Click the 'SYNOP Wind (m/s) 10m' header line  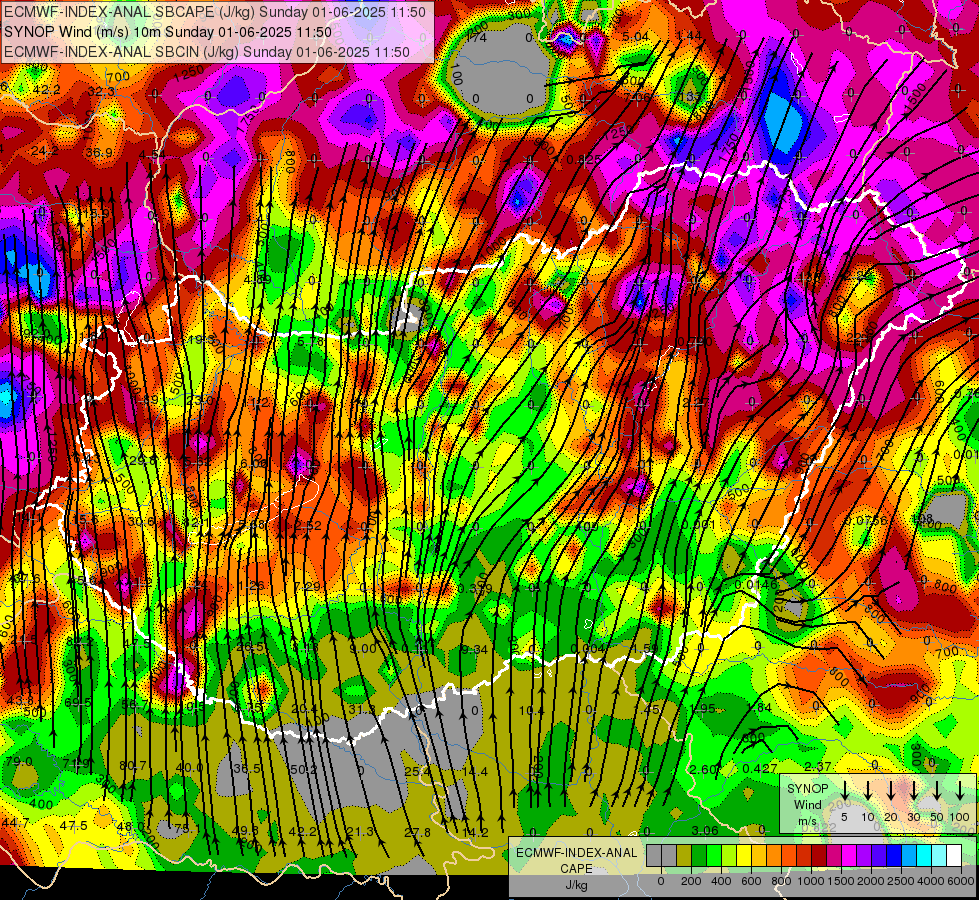tap(167, 32)
